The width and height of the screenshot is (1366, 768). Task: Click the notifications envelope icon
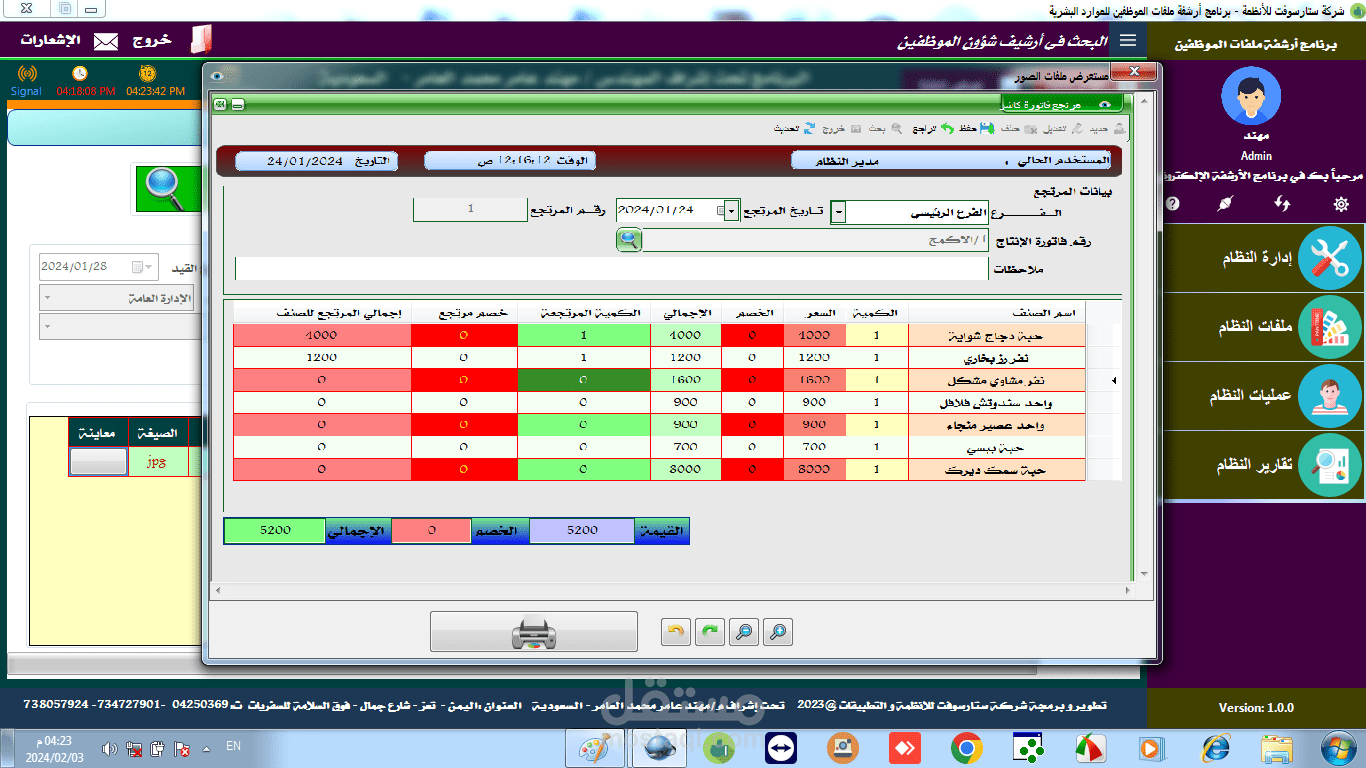click(x=106, y=41)
